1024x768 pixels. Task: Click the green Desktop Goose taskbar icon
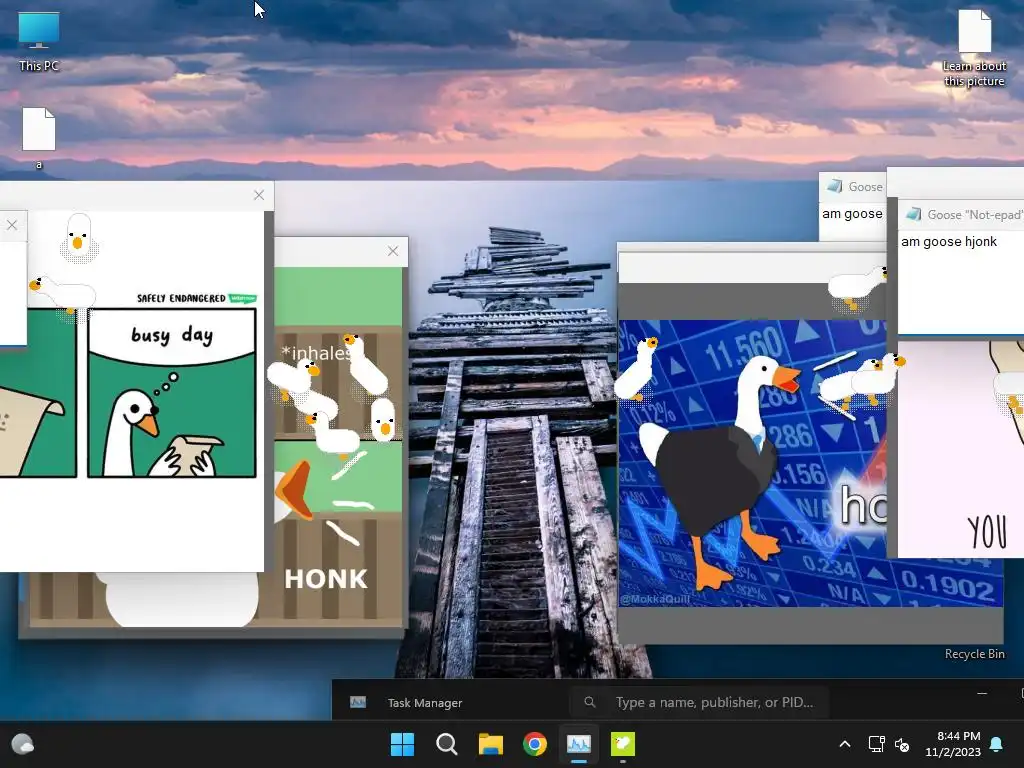[622, 744]
